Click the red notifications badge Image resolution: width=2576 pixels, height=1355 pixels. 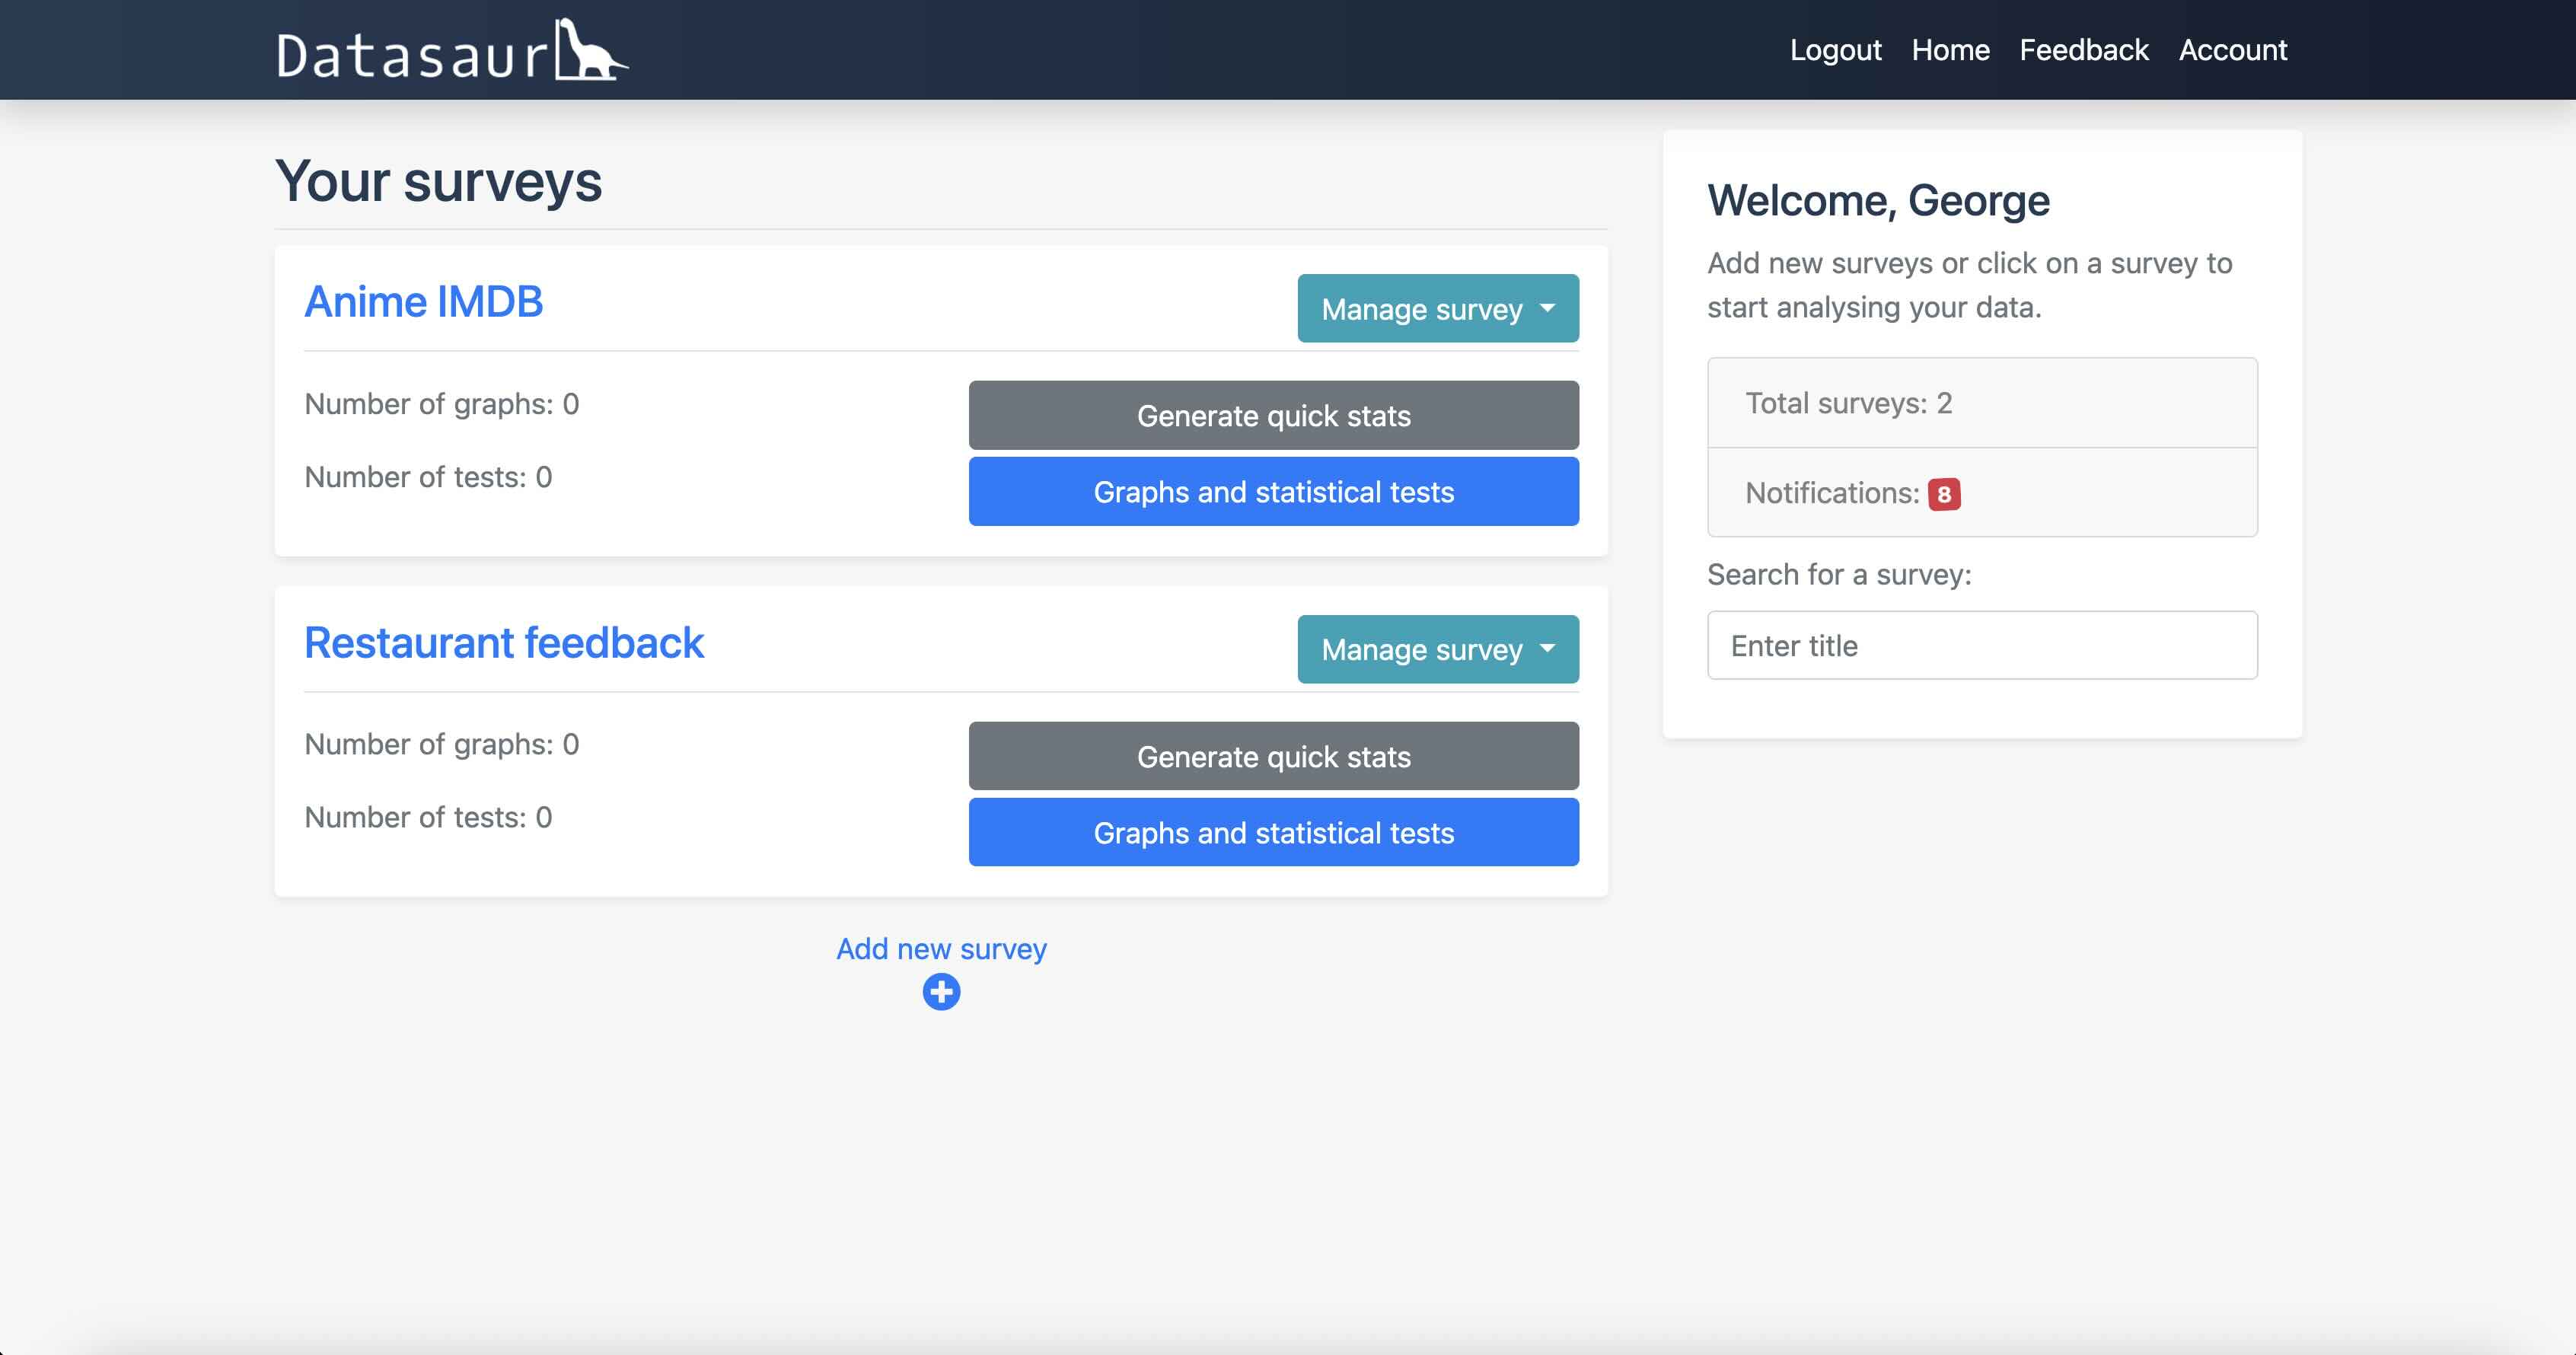pyautogui.click(x=1943, y=494)
